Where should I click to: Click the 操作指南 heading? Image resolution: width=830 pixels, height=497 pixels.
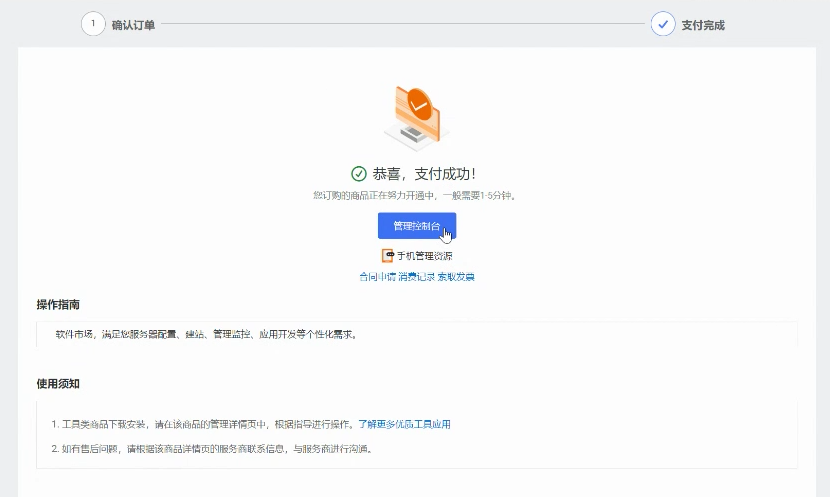tap(58, 305)
